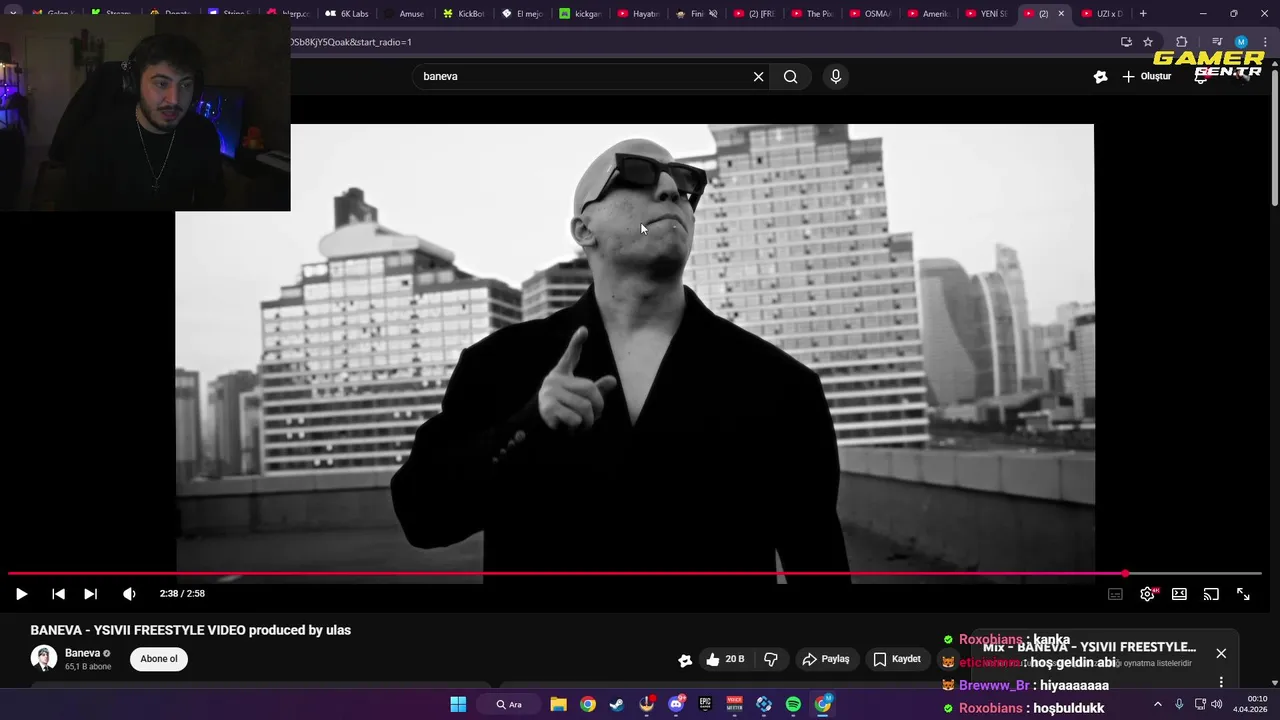Like the video, 20 B likes
The height and width of the screenshot is (720, 1280).
725,659
